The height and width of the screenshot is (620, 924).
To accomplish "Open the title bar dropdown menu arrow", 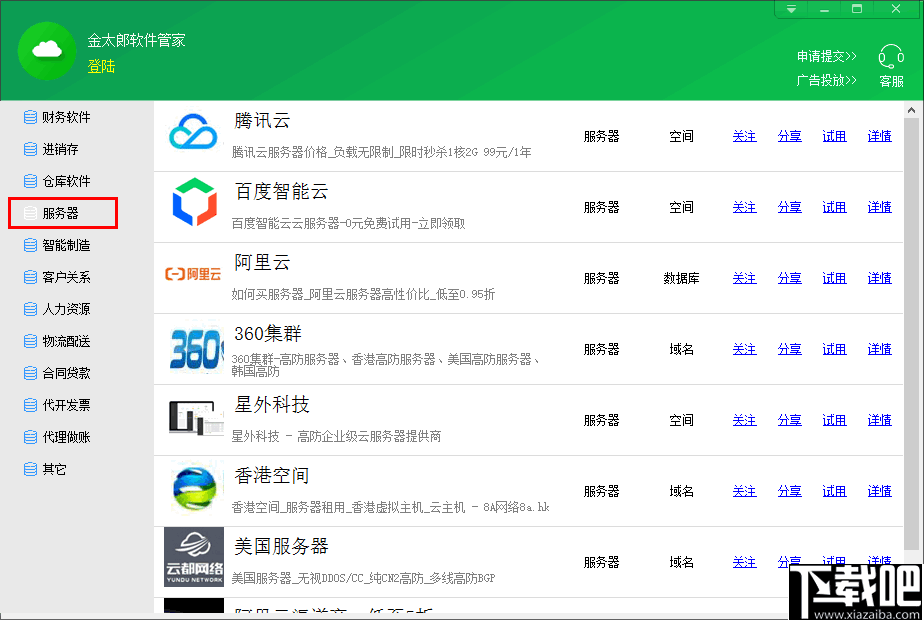I will [791, 9].
